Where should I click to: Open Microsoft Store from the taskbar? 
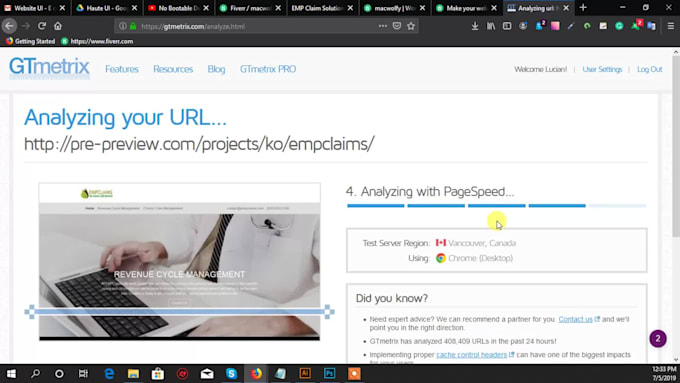pyautogui.click(x=158, y=373)
